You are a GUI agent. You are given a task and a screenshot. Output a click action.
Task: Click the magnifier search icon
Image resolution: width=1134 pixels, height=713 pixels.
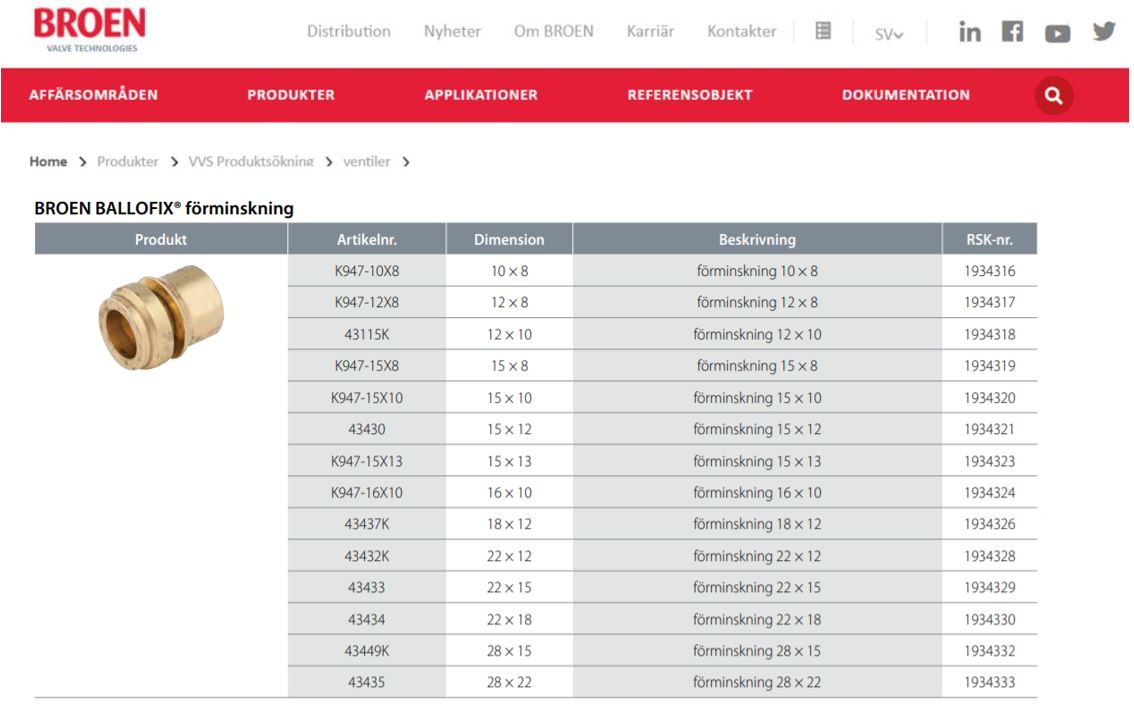point(1054,95)
